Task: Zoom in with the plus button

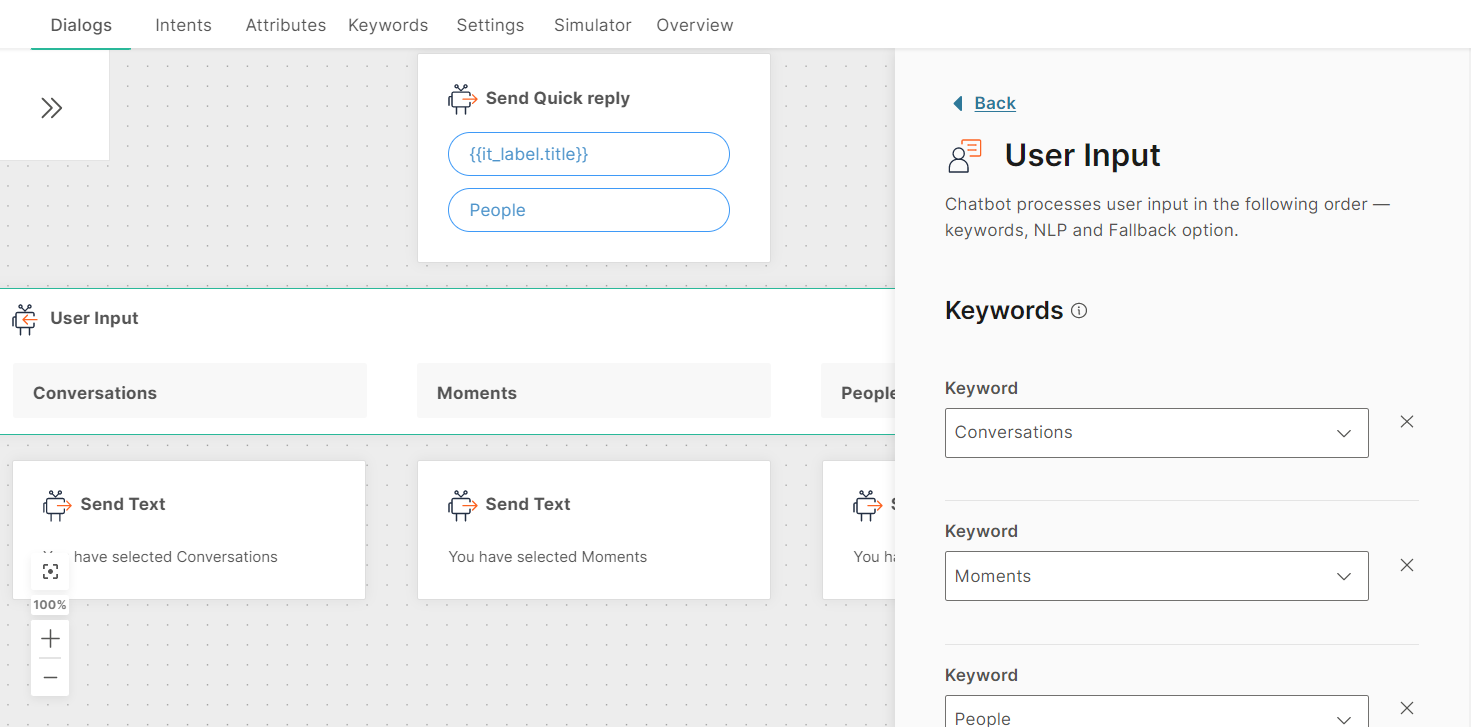Action: 51,639
